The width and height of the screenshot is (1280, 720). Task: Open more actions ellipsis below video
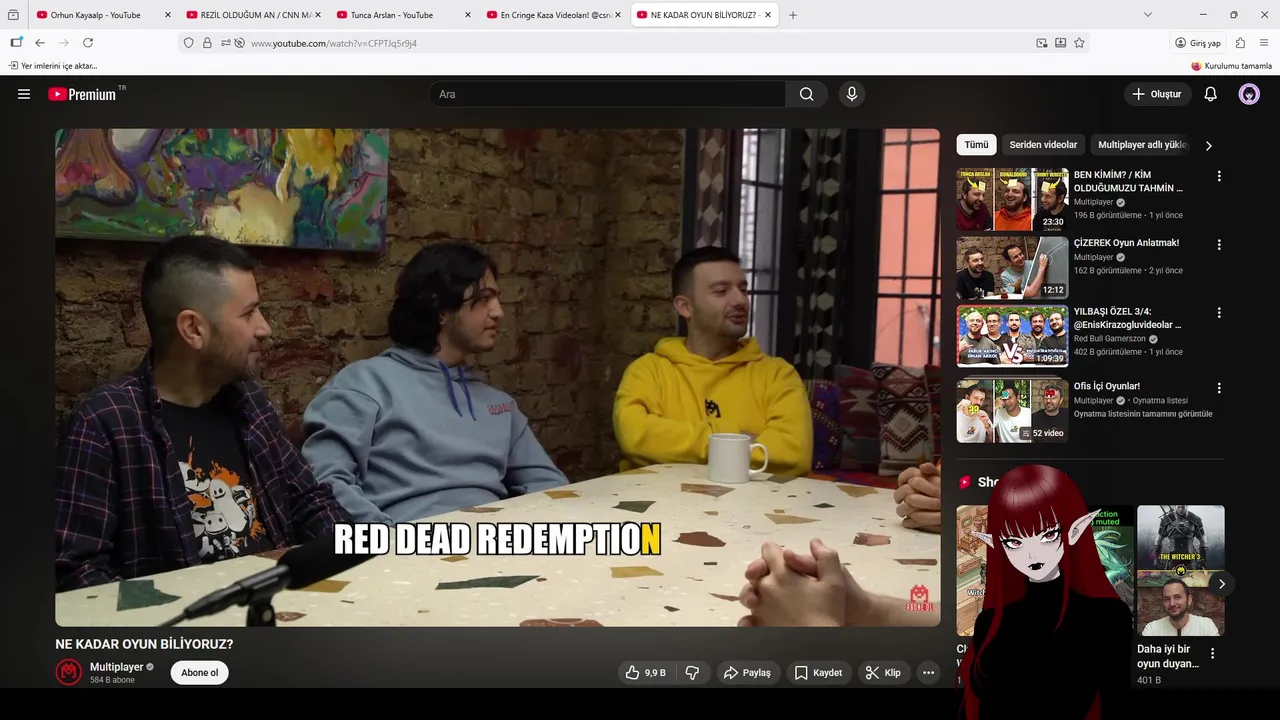coord(928,673)
